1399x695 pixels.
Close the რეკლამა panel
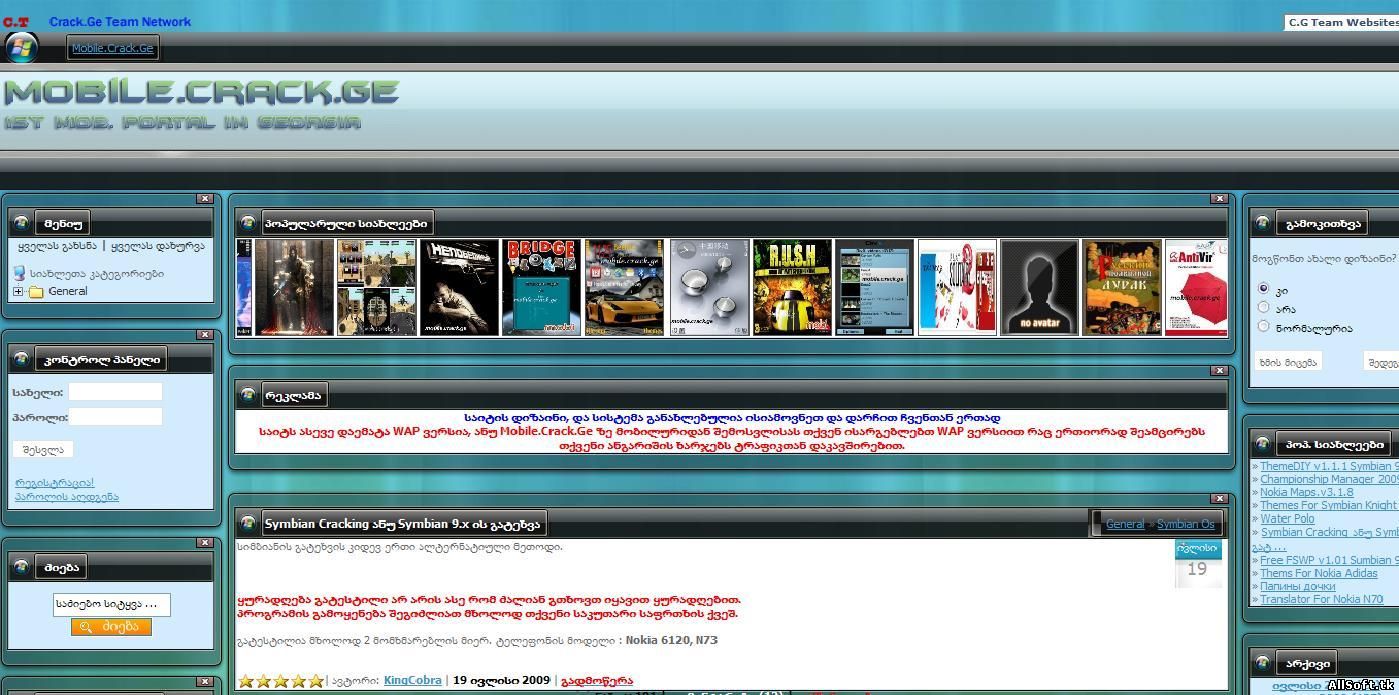(1219, 371)
